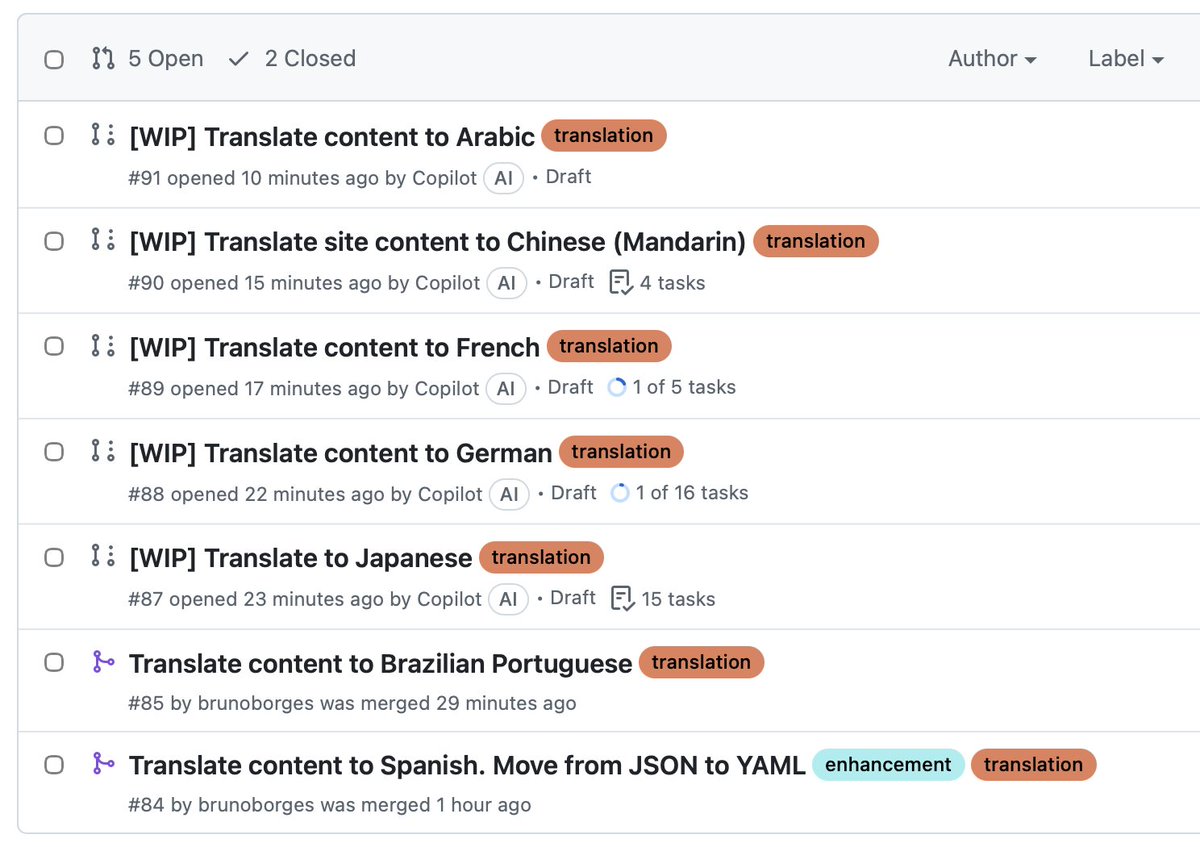1200x847 pixels.
Task: Click the AI badge on PR #88
Action: pyautogui.click(x=509, y=494)
